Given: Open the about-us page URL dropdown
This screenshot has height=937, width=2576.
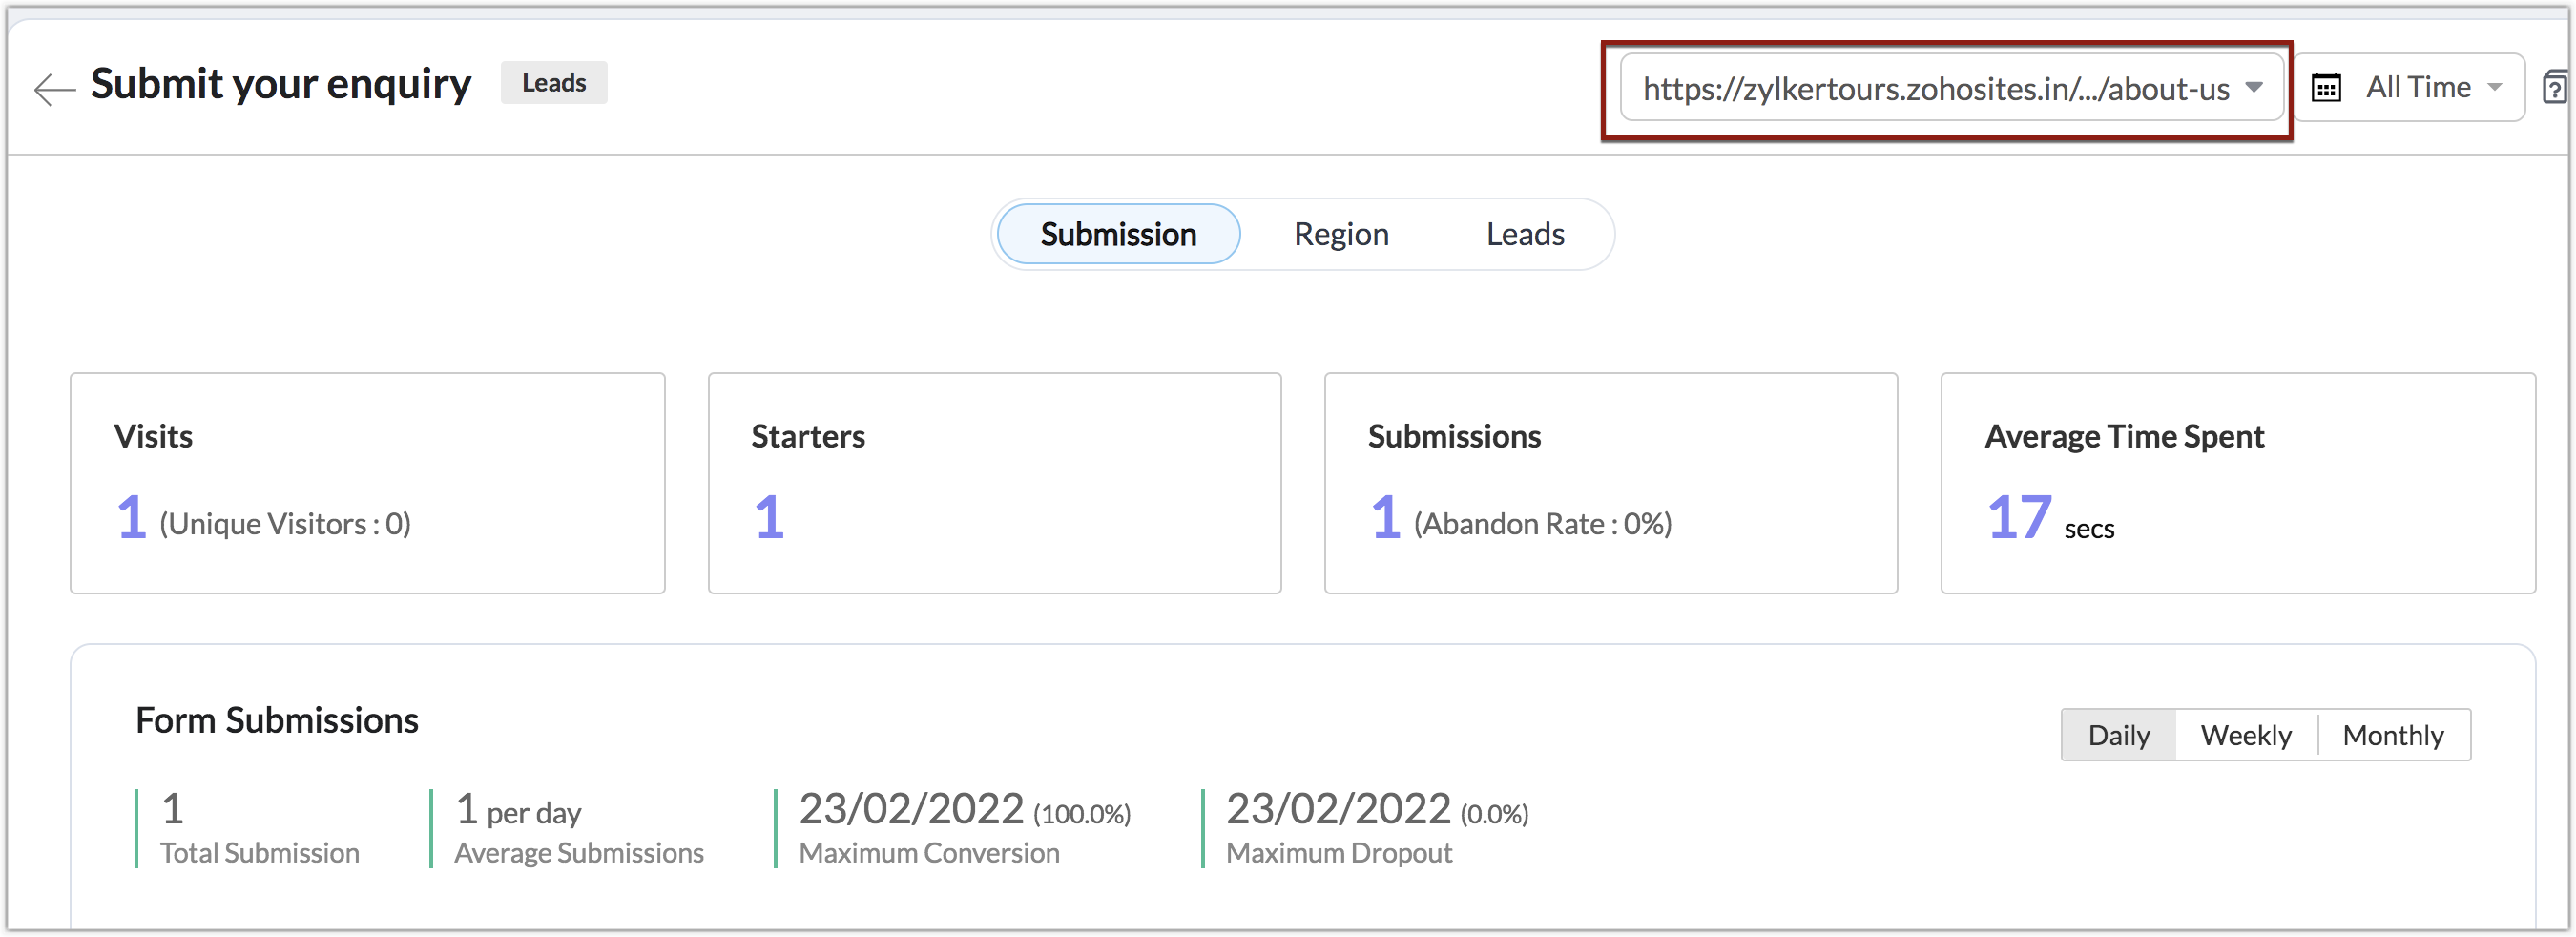Looking at the screenshot, I should tap(1936, 89).
